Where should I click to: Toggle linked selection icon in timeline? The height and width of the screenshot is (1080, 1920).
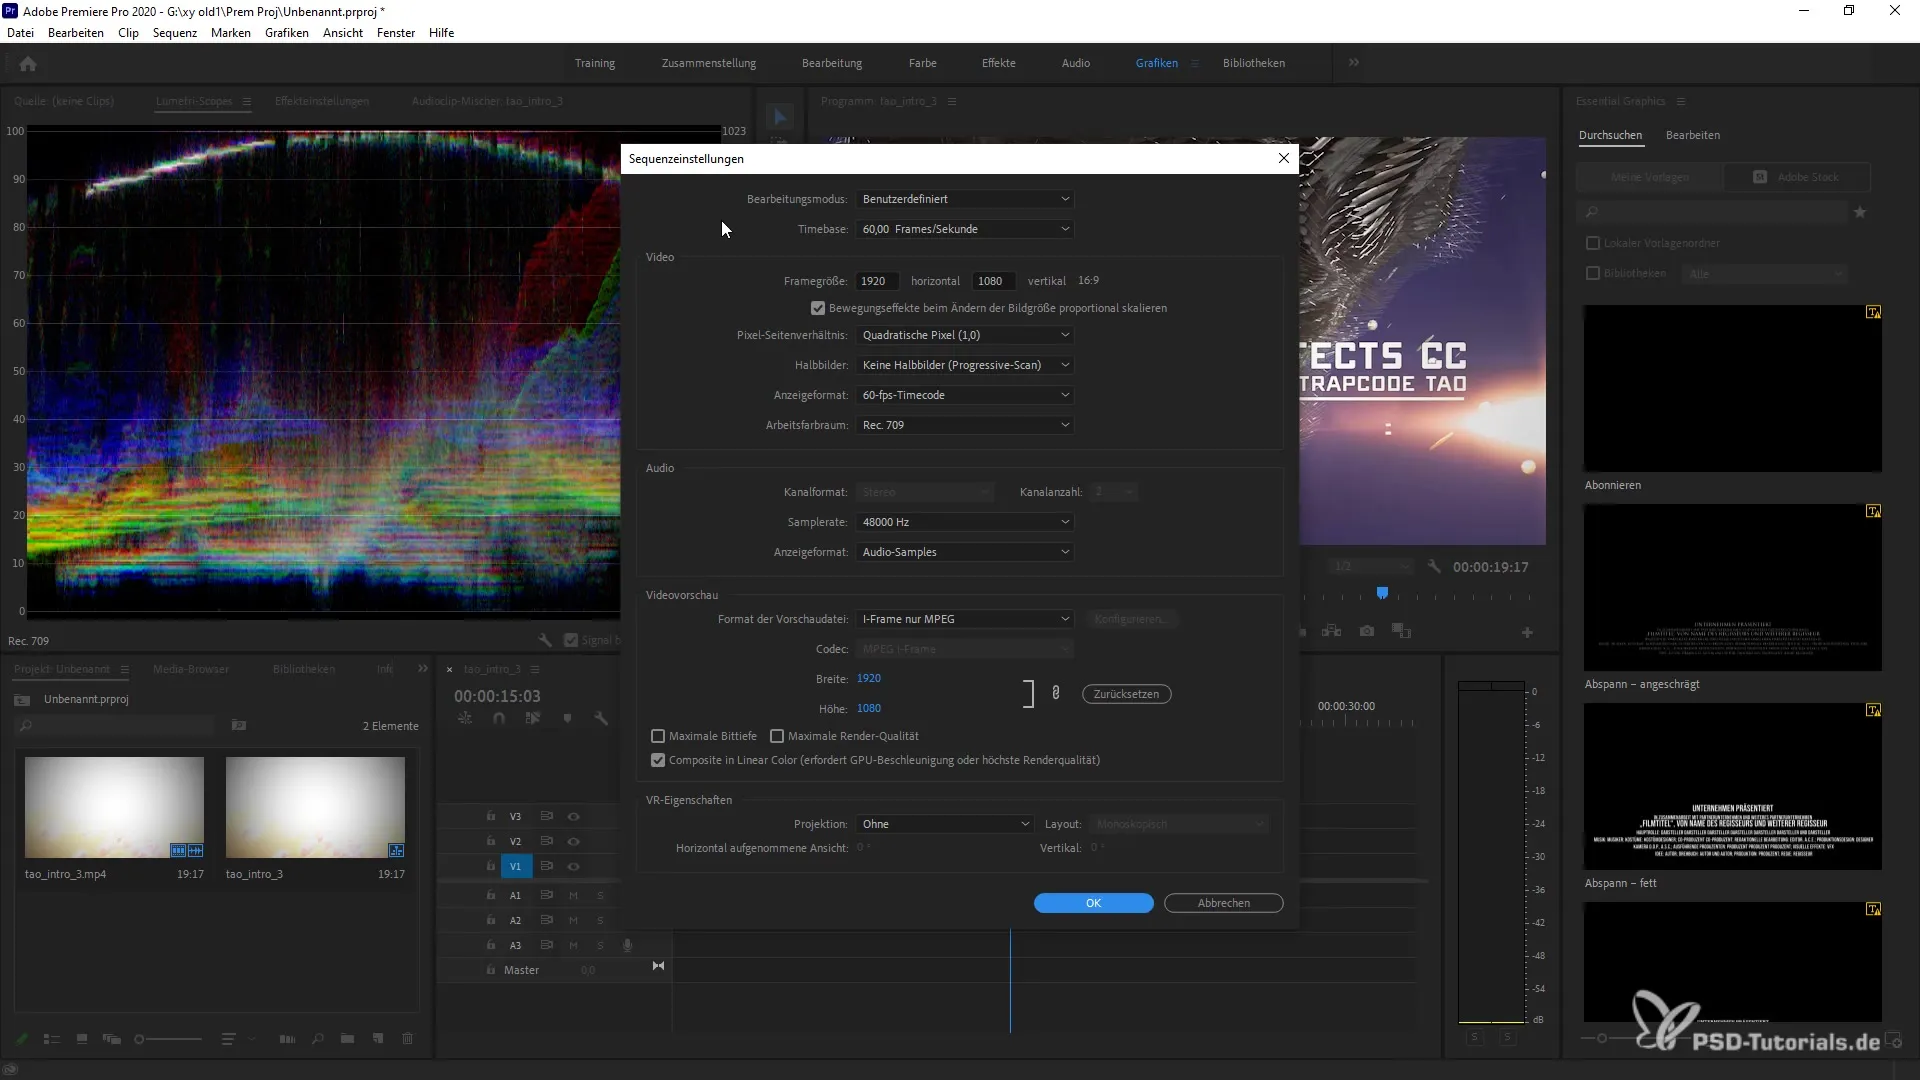pyautogui.click(x=533, y=718)
